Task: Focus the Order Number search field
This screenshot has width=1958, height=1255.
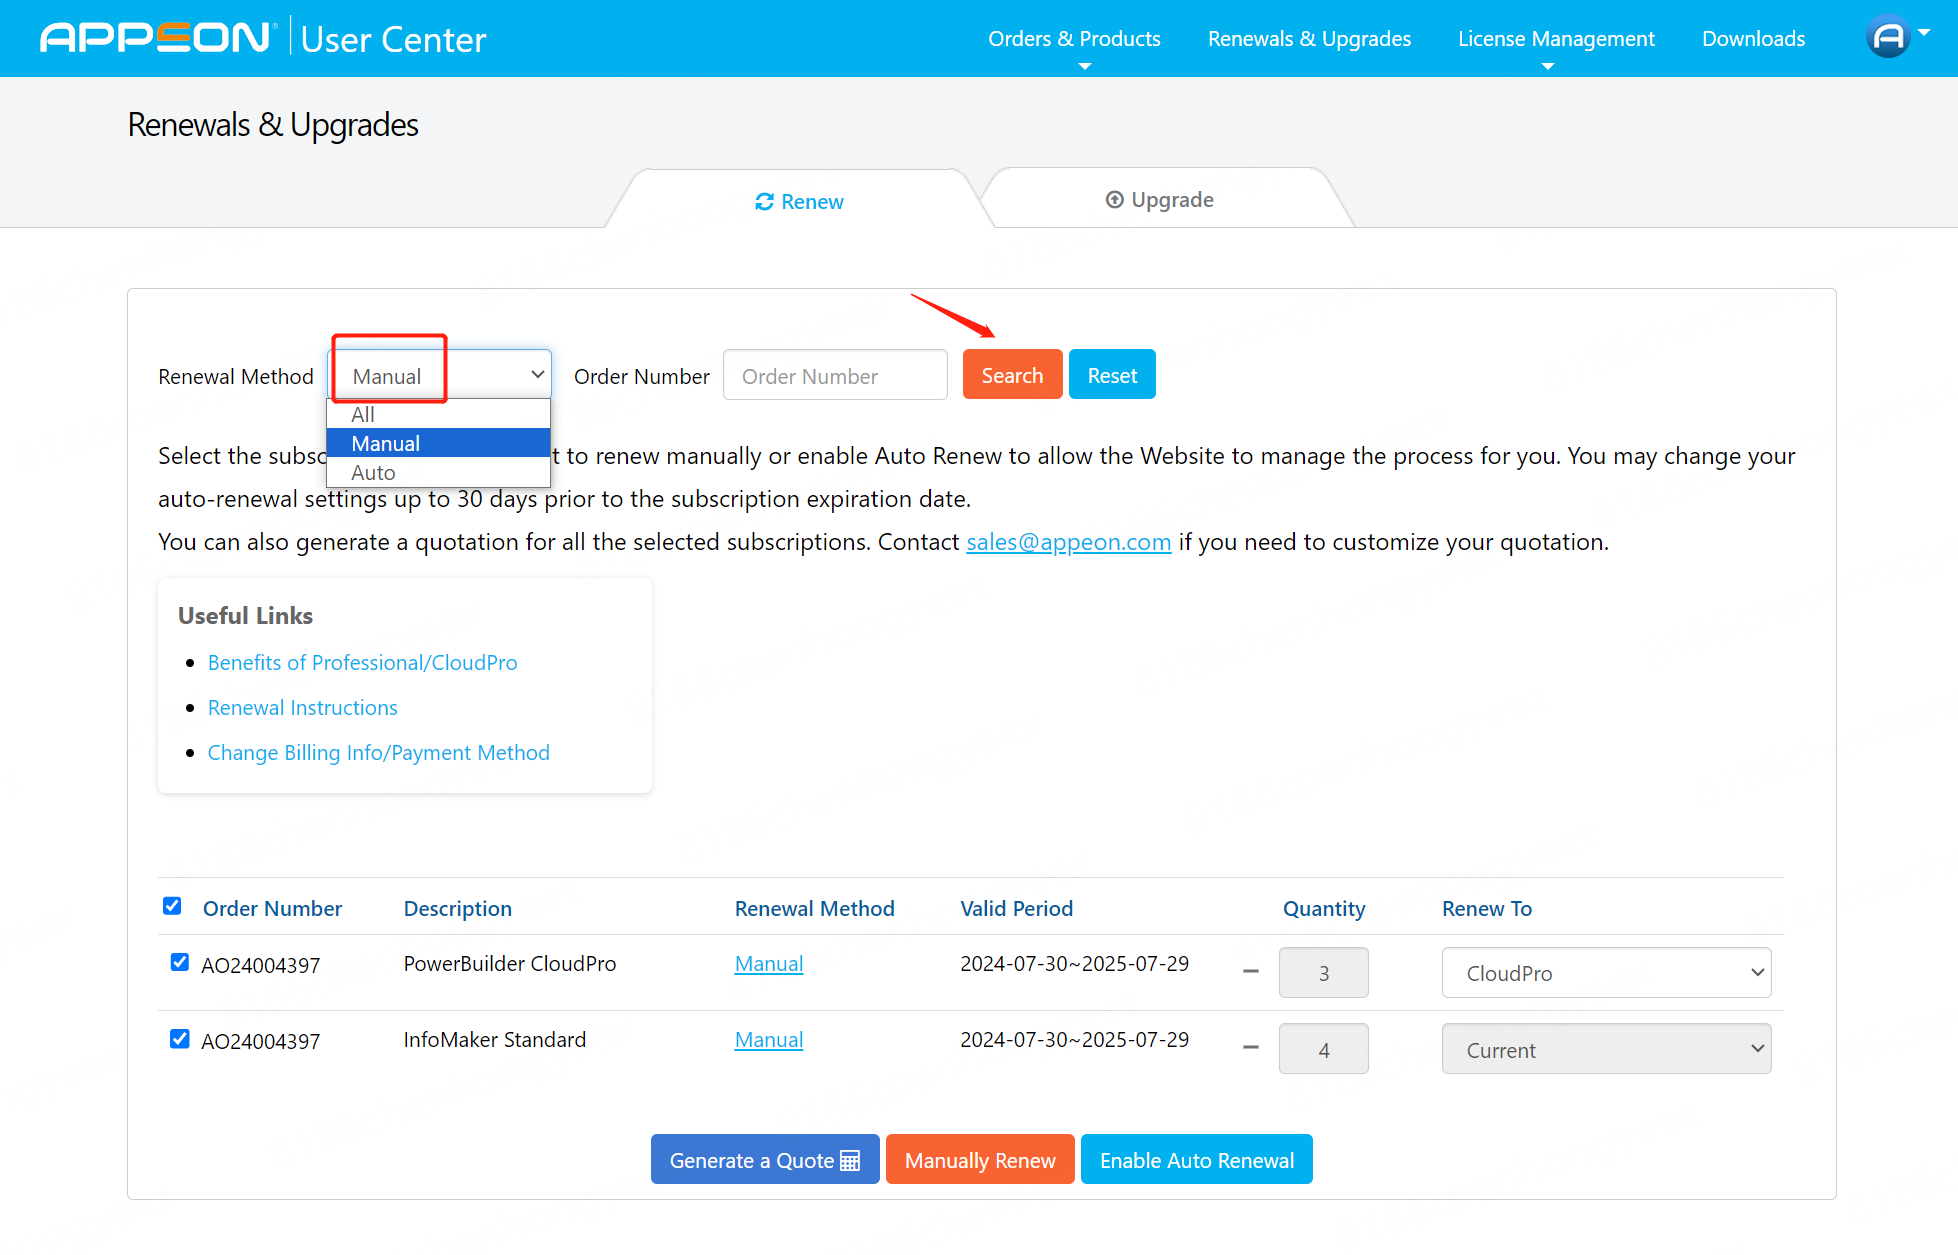Action: 835,375
